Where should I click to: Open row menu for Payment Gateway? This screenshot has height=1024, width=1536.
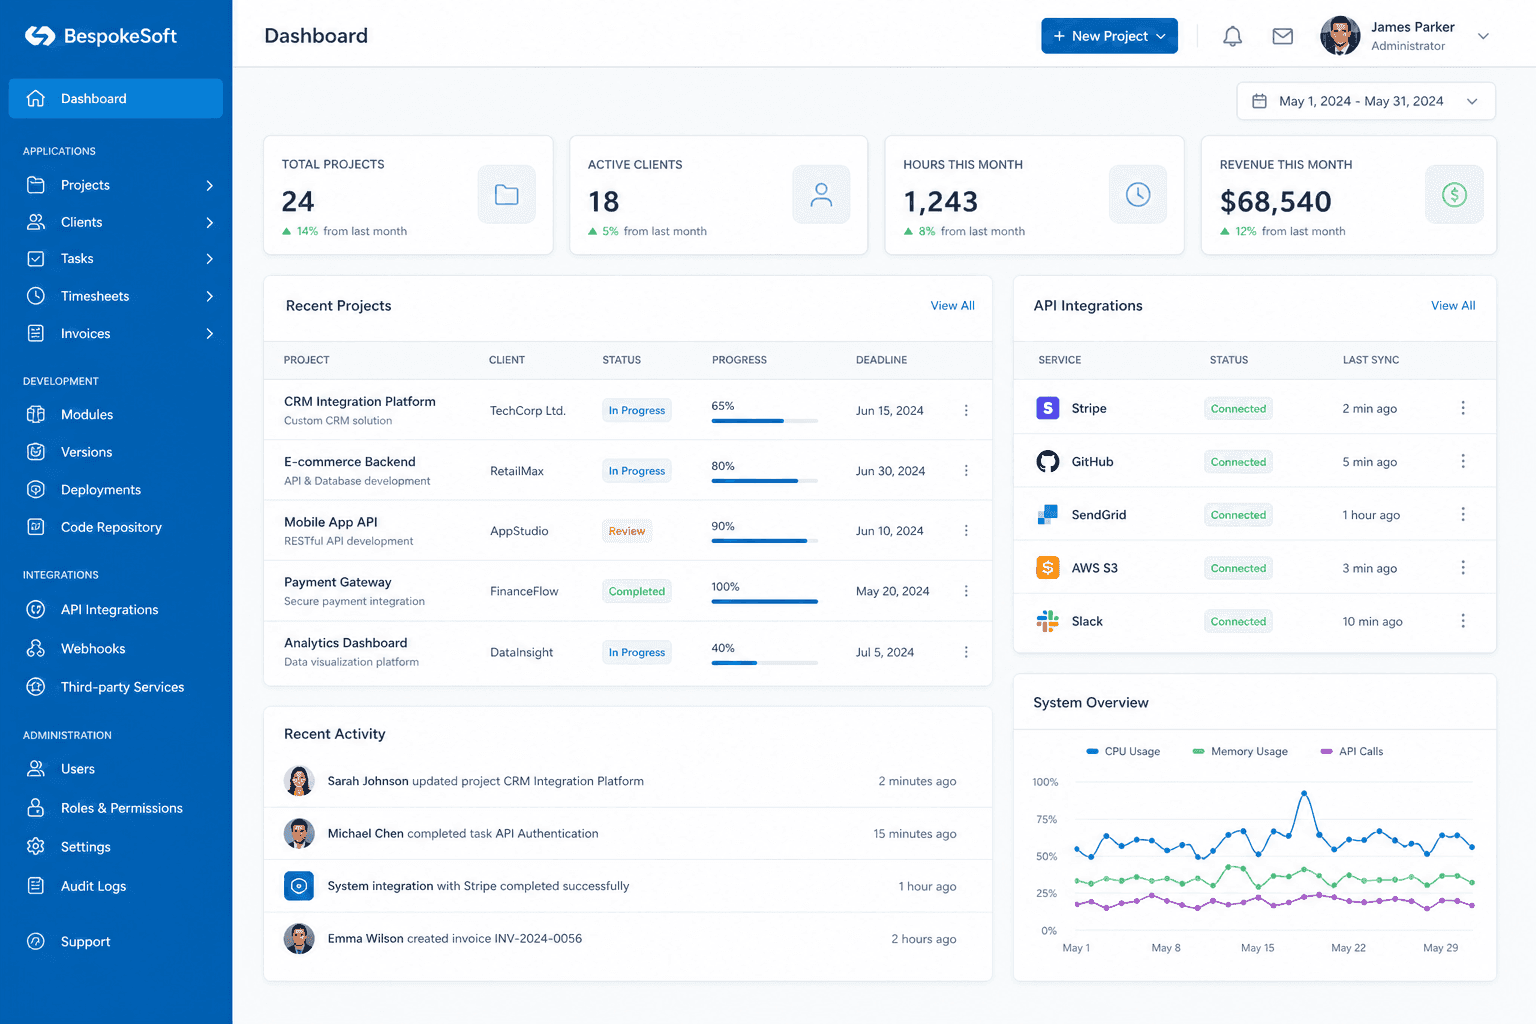point(966,591)
